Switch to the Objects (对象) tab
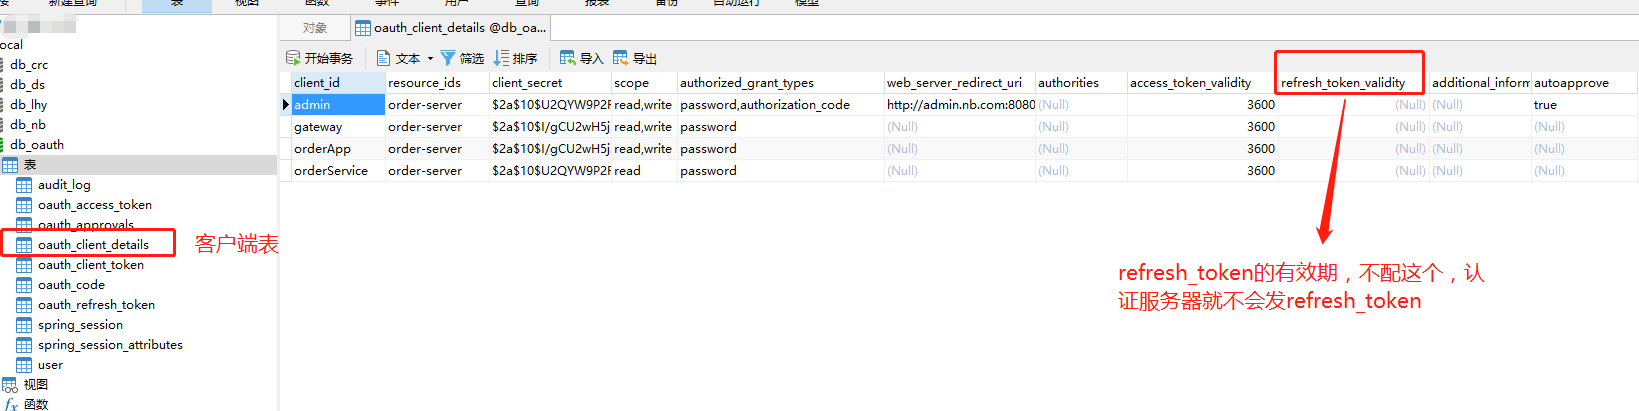1639x411 pixels. point(315,28)
